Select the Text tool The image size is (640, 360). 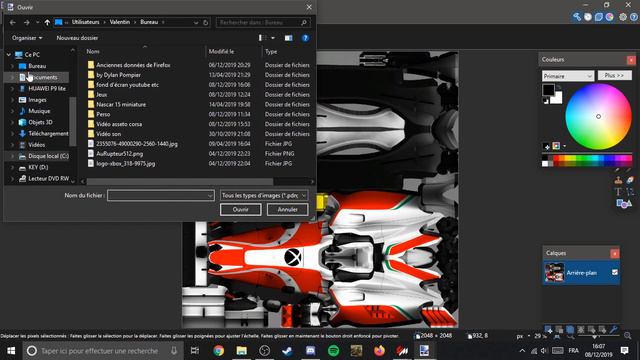618,191
